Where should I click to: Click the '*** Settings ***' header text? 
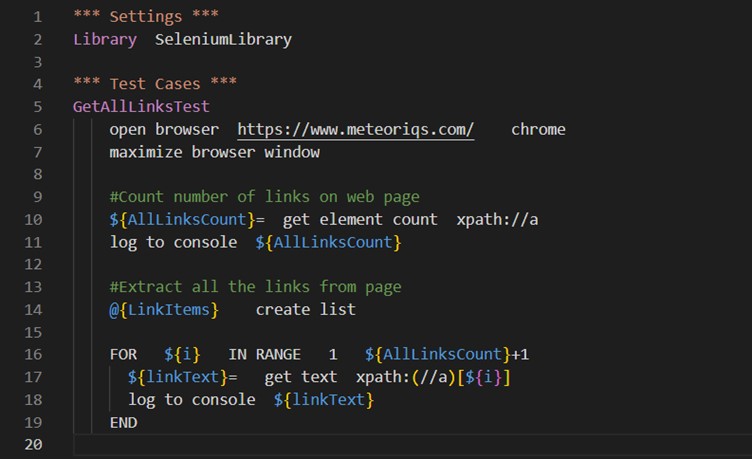[x=146, y=16]
